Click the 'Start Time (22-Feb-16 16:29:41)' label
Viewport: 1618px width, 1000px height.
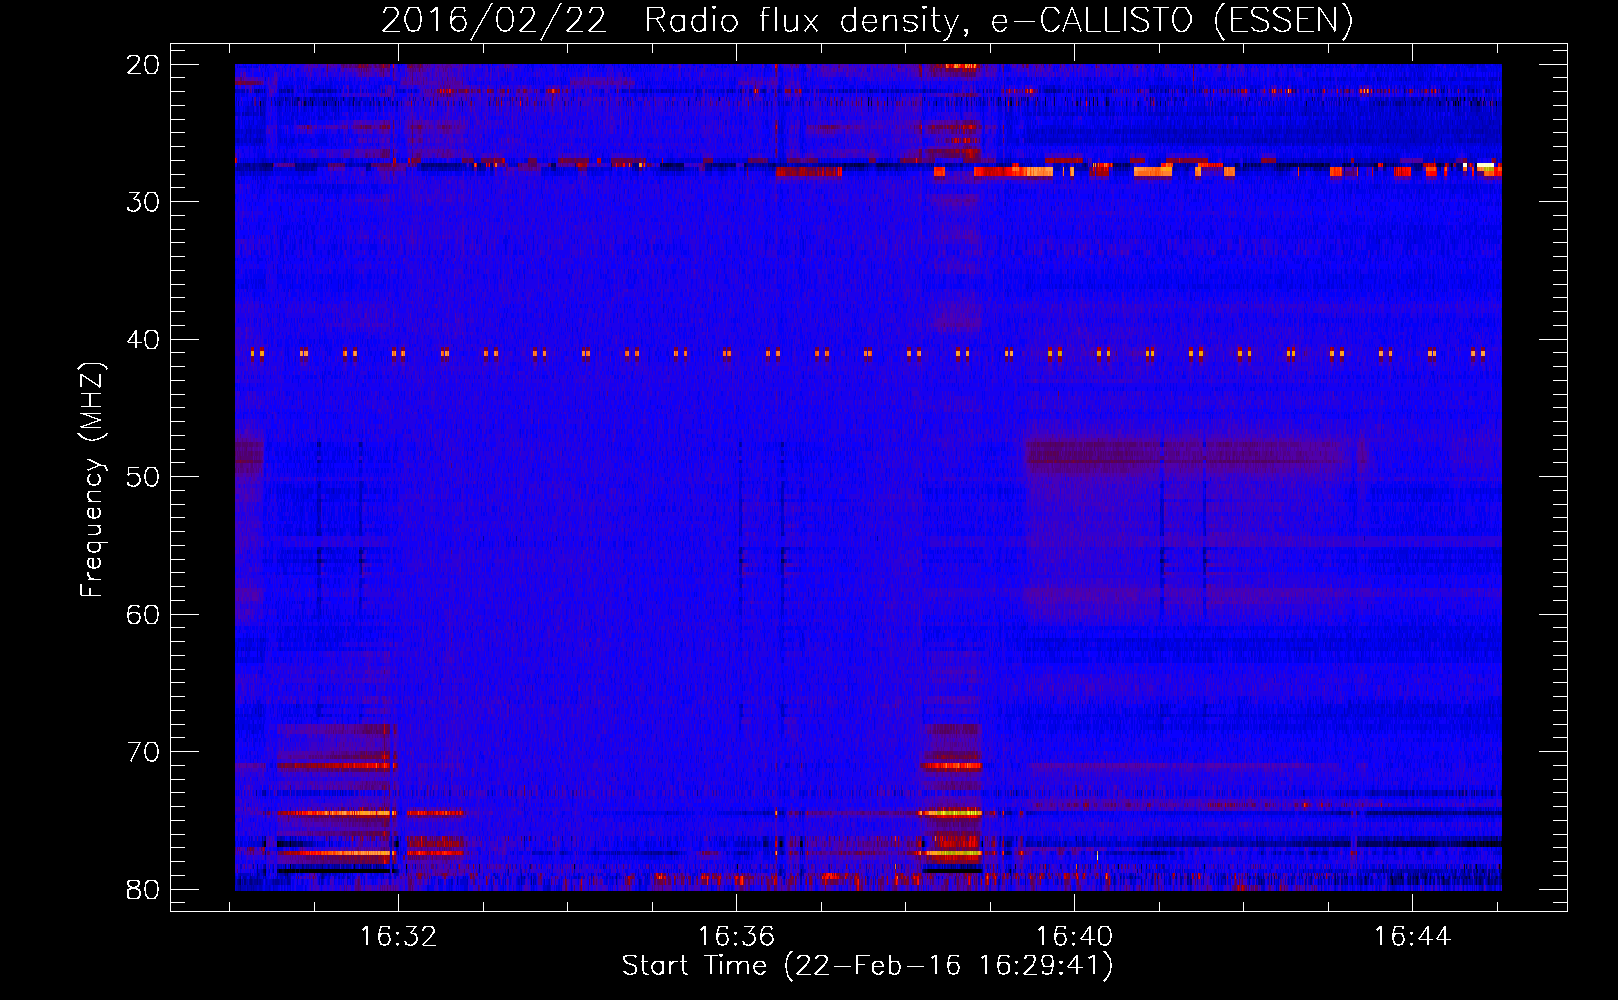pos(867,966)
